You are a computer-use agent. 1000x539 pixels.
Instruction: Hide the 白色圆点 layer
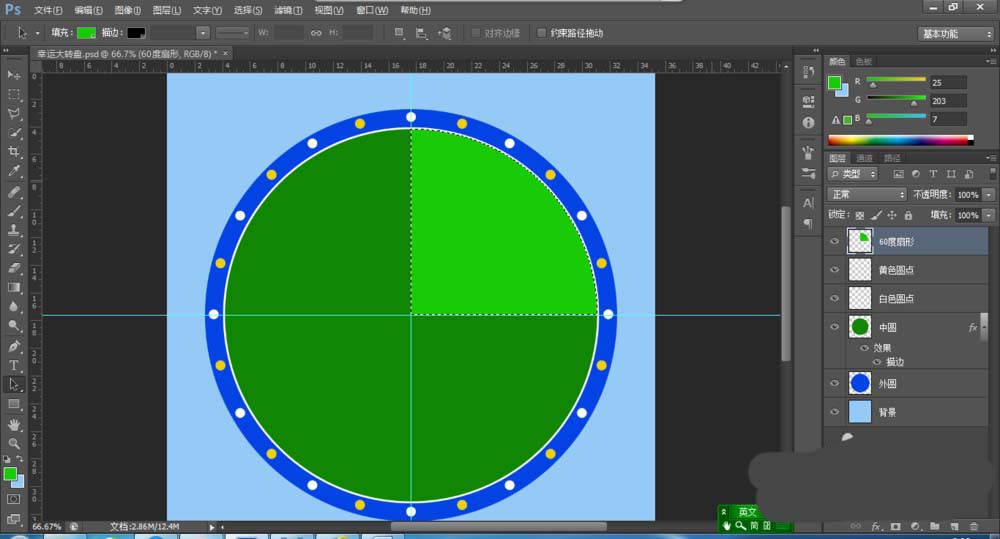[834, 299]
